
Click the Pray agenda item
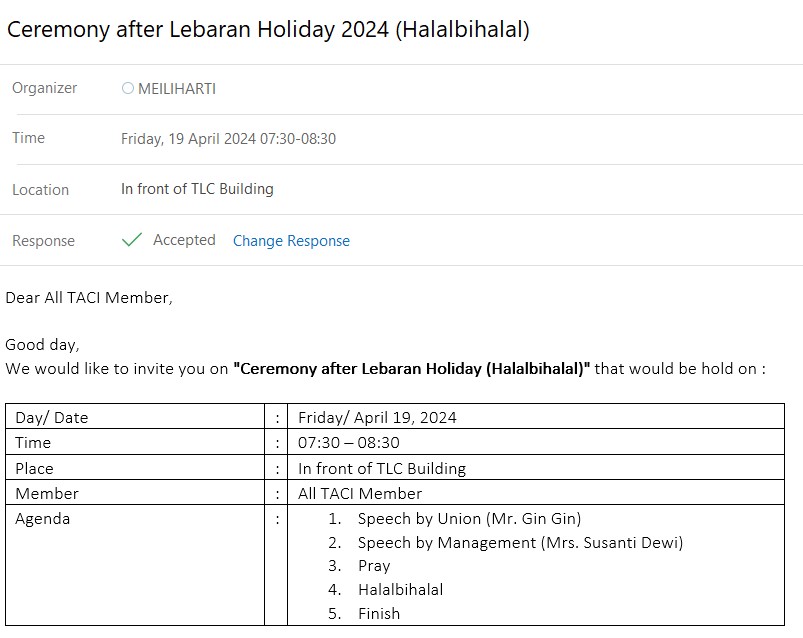[x=374, y=566]
